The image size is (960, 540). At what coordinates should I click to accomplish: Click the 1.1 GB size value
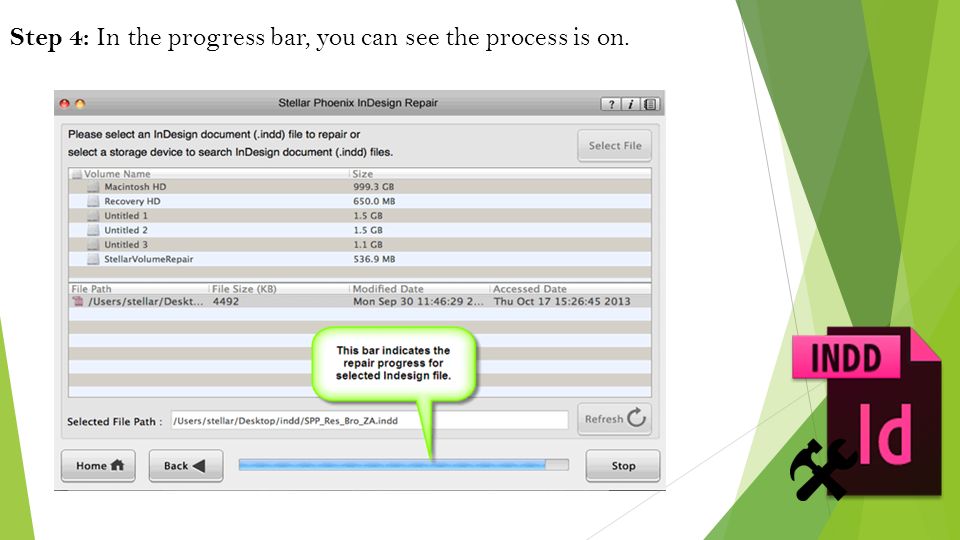368,244
